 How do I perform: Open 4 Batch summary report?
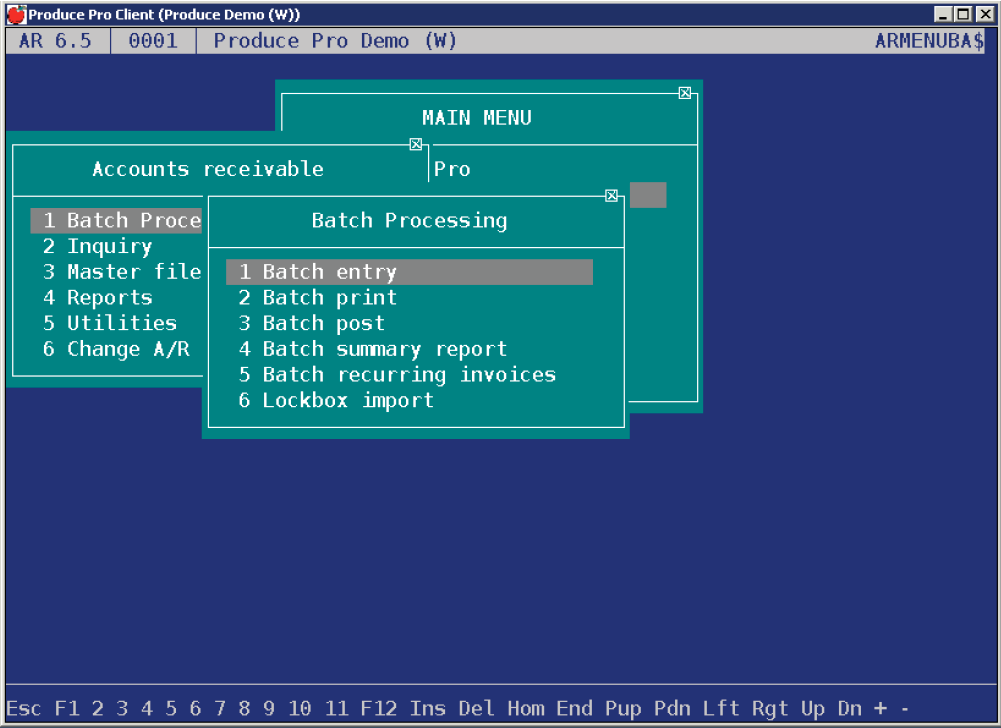coord(372,349)
